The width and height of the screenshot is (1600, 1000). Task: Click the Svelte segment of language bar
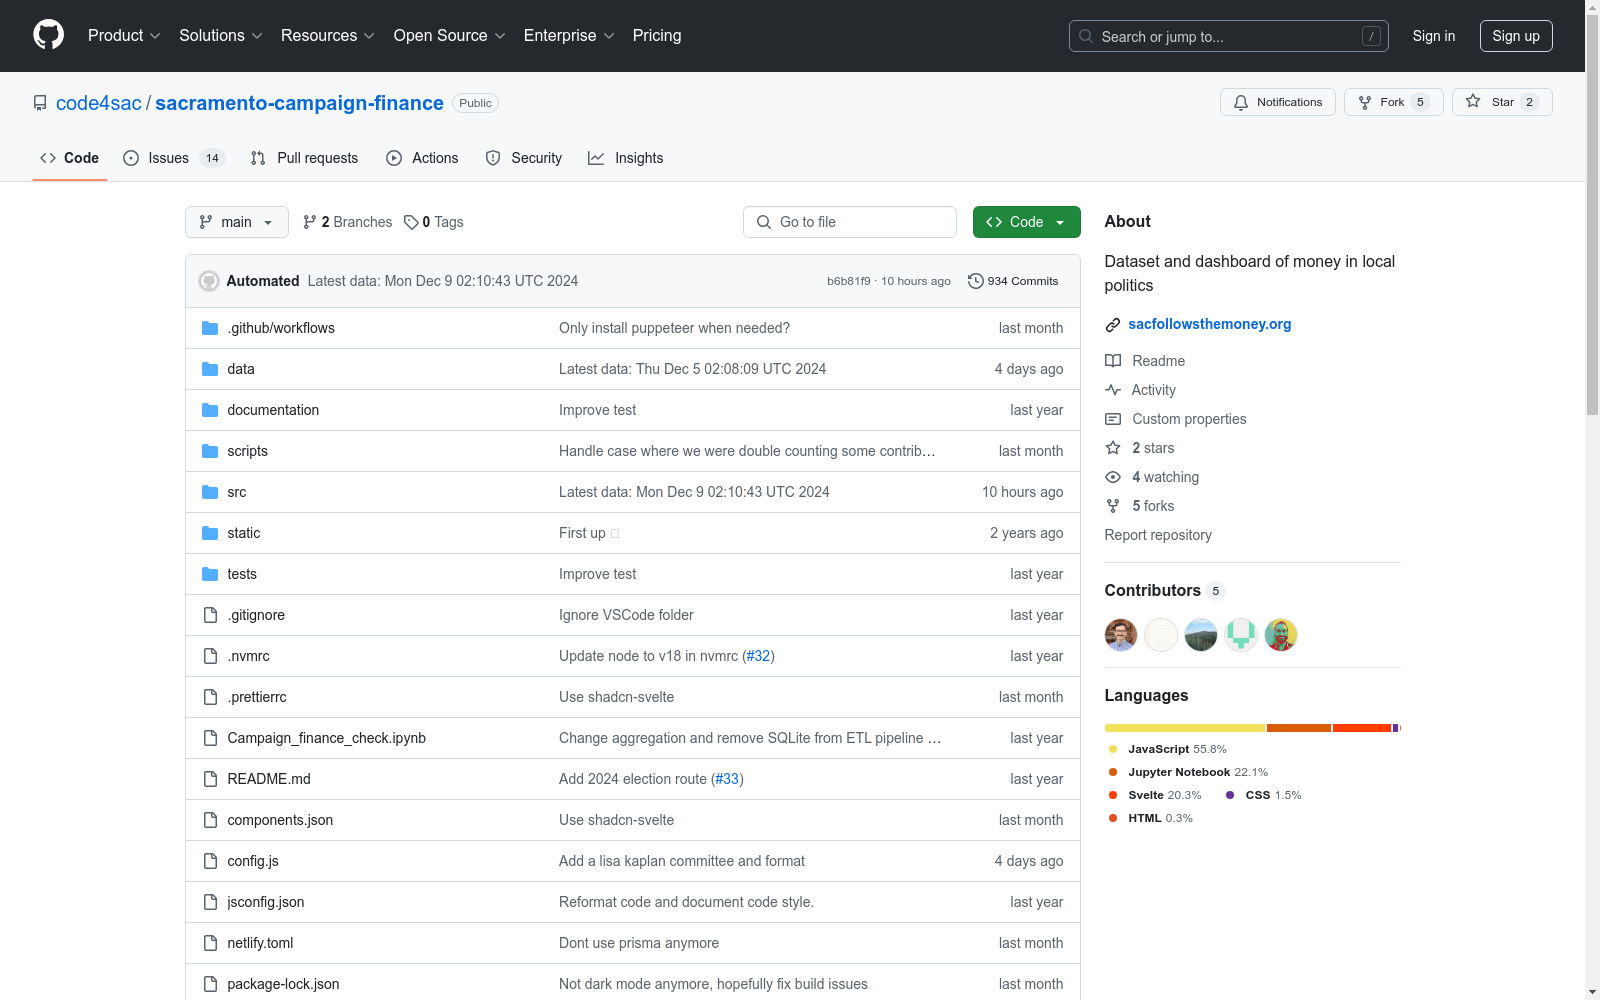(1362, 728)
